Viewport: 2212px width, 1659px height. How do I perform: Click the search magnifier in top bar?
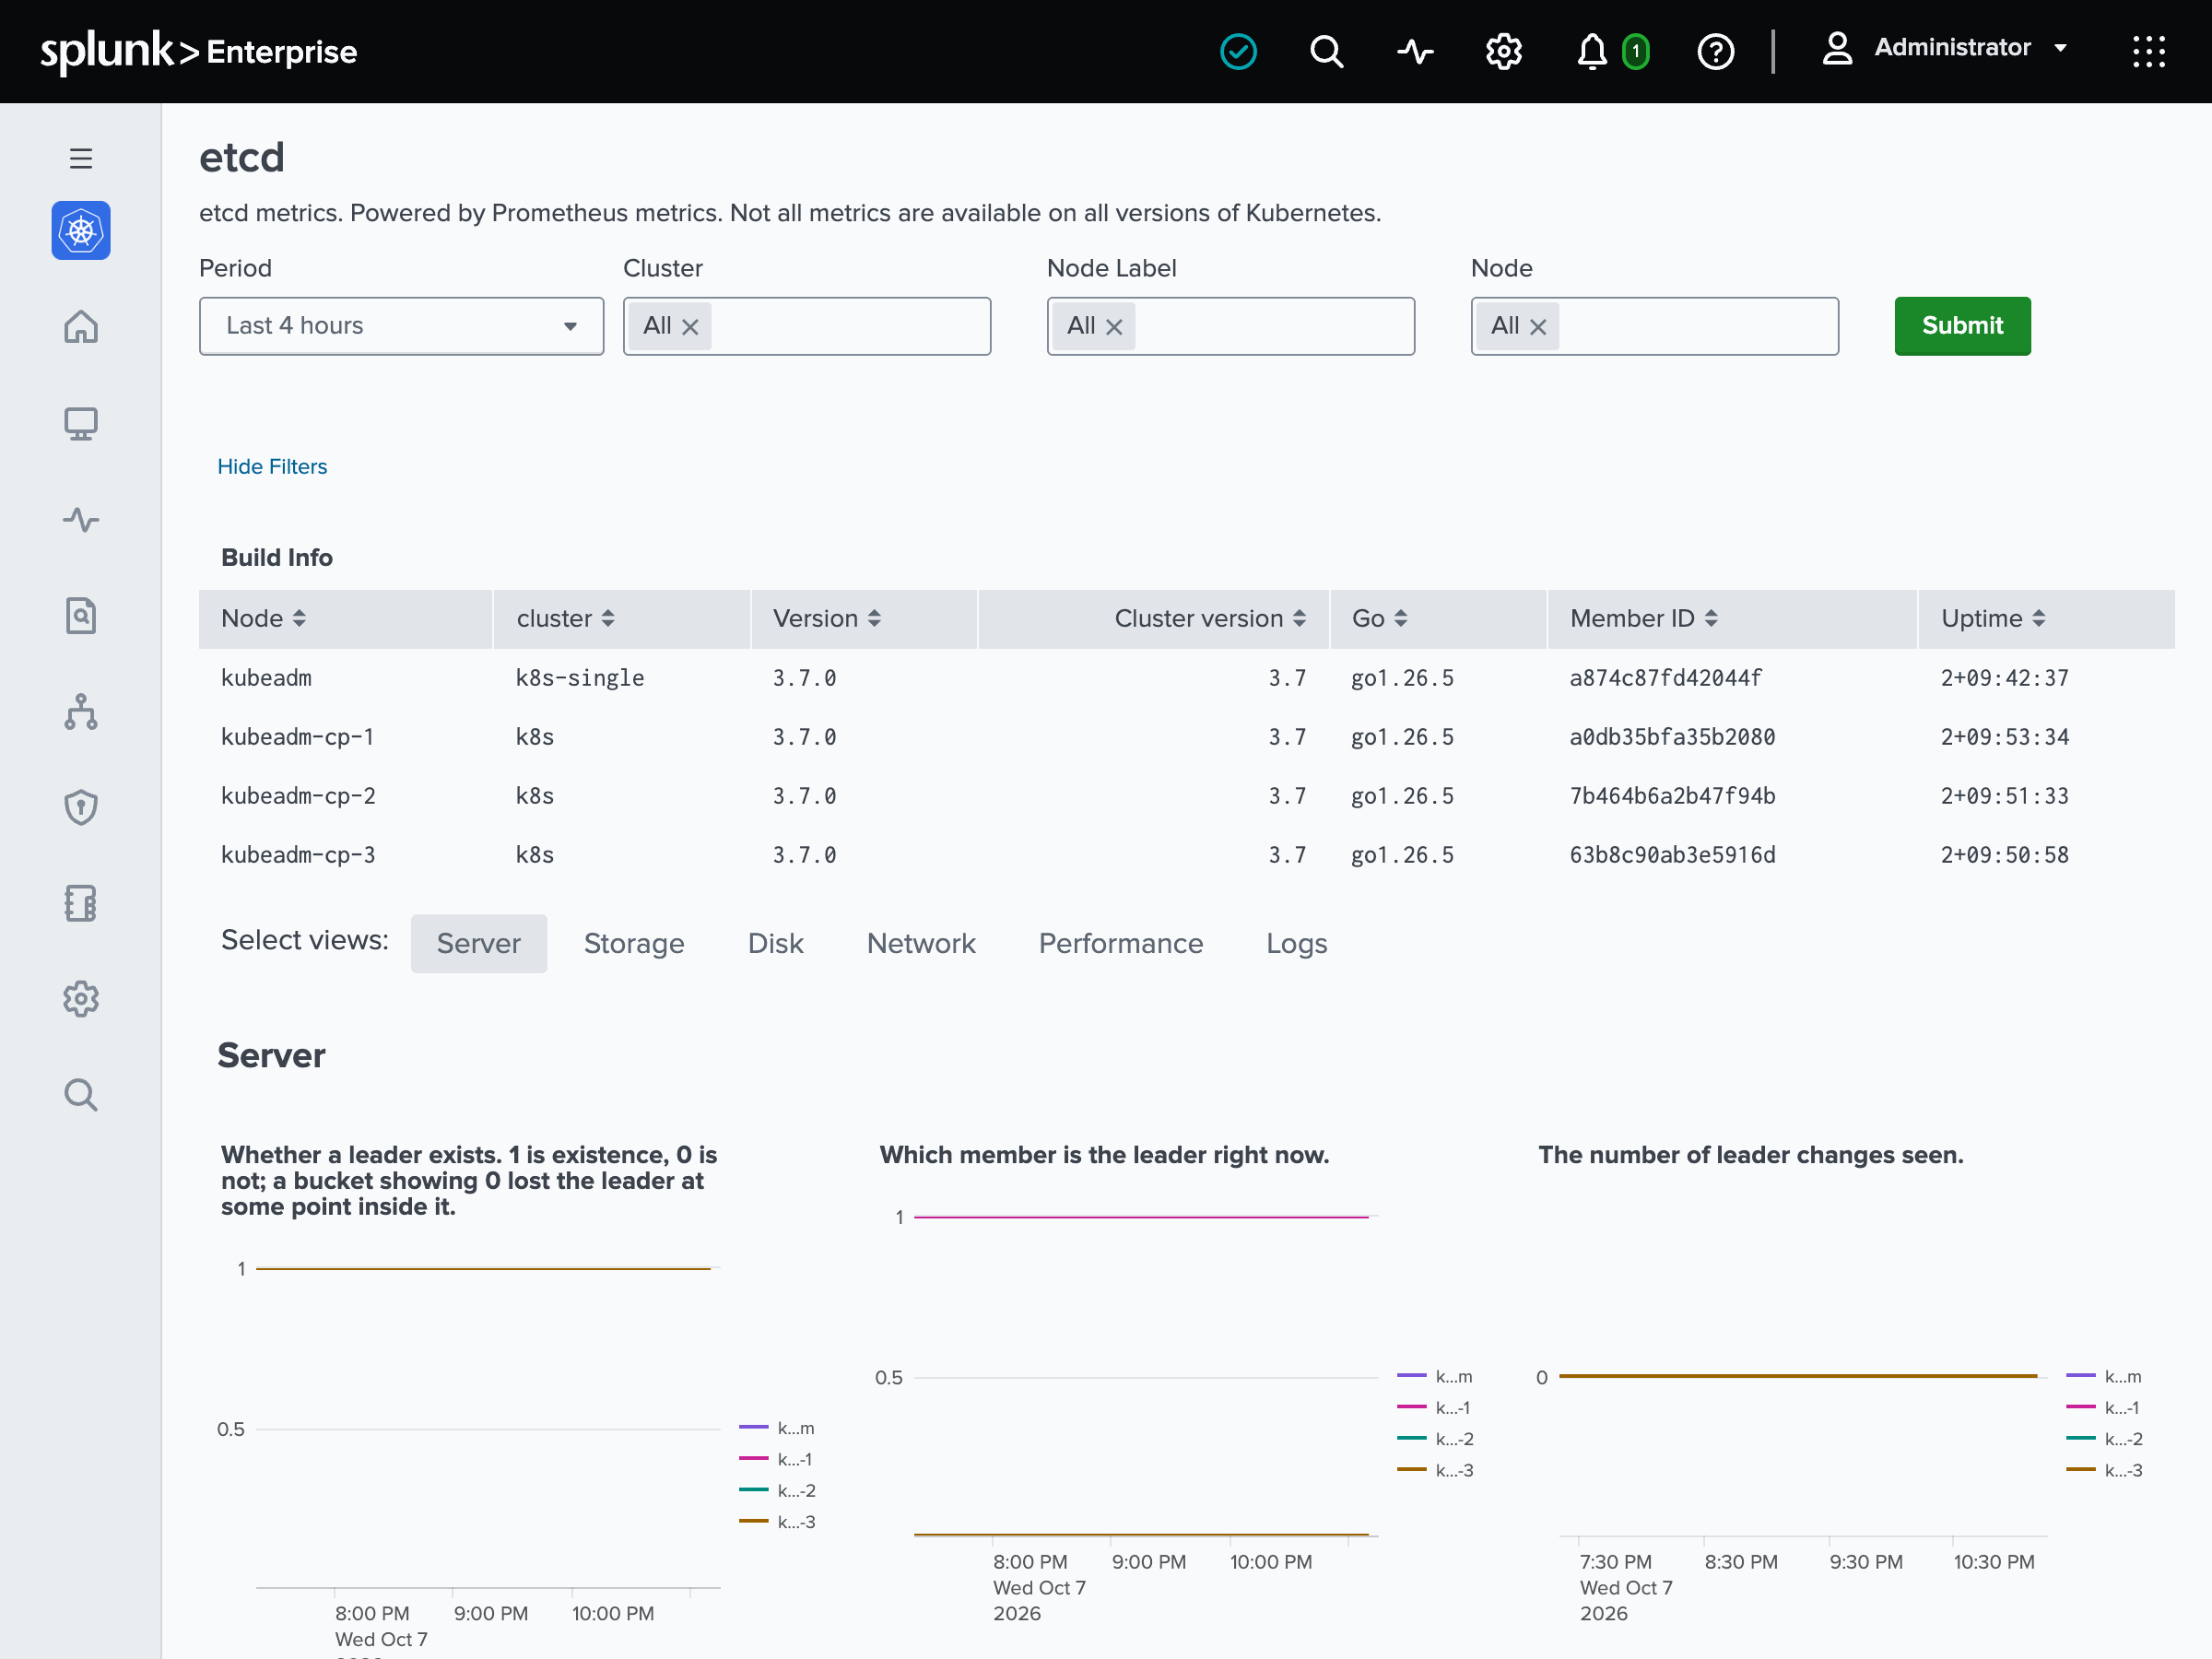(x=1327, y=51)
